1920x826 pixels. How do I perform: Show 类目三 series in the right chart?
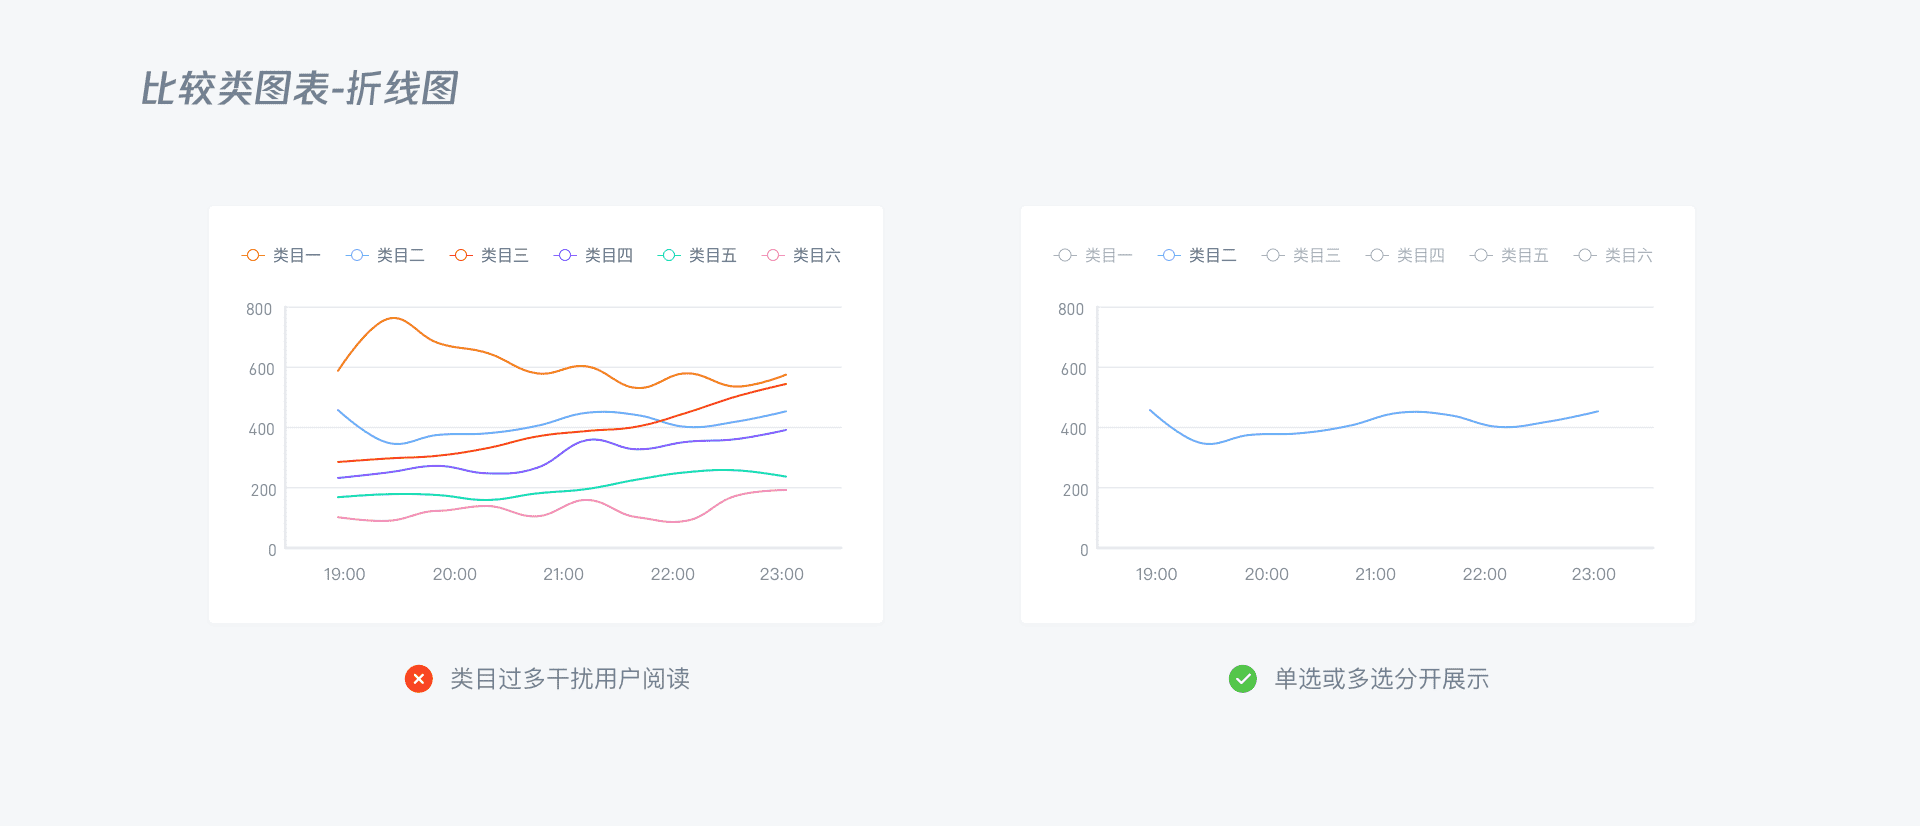(x=1301, y=256)
